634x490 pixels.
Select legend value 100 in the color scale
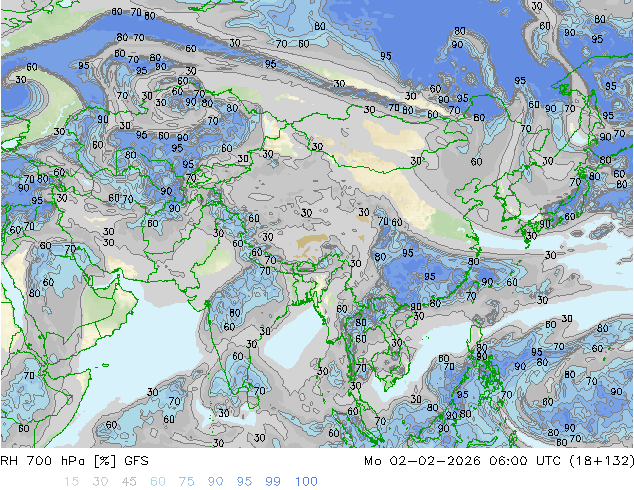[x=306, y=482]
